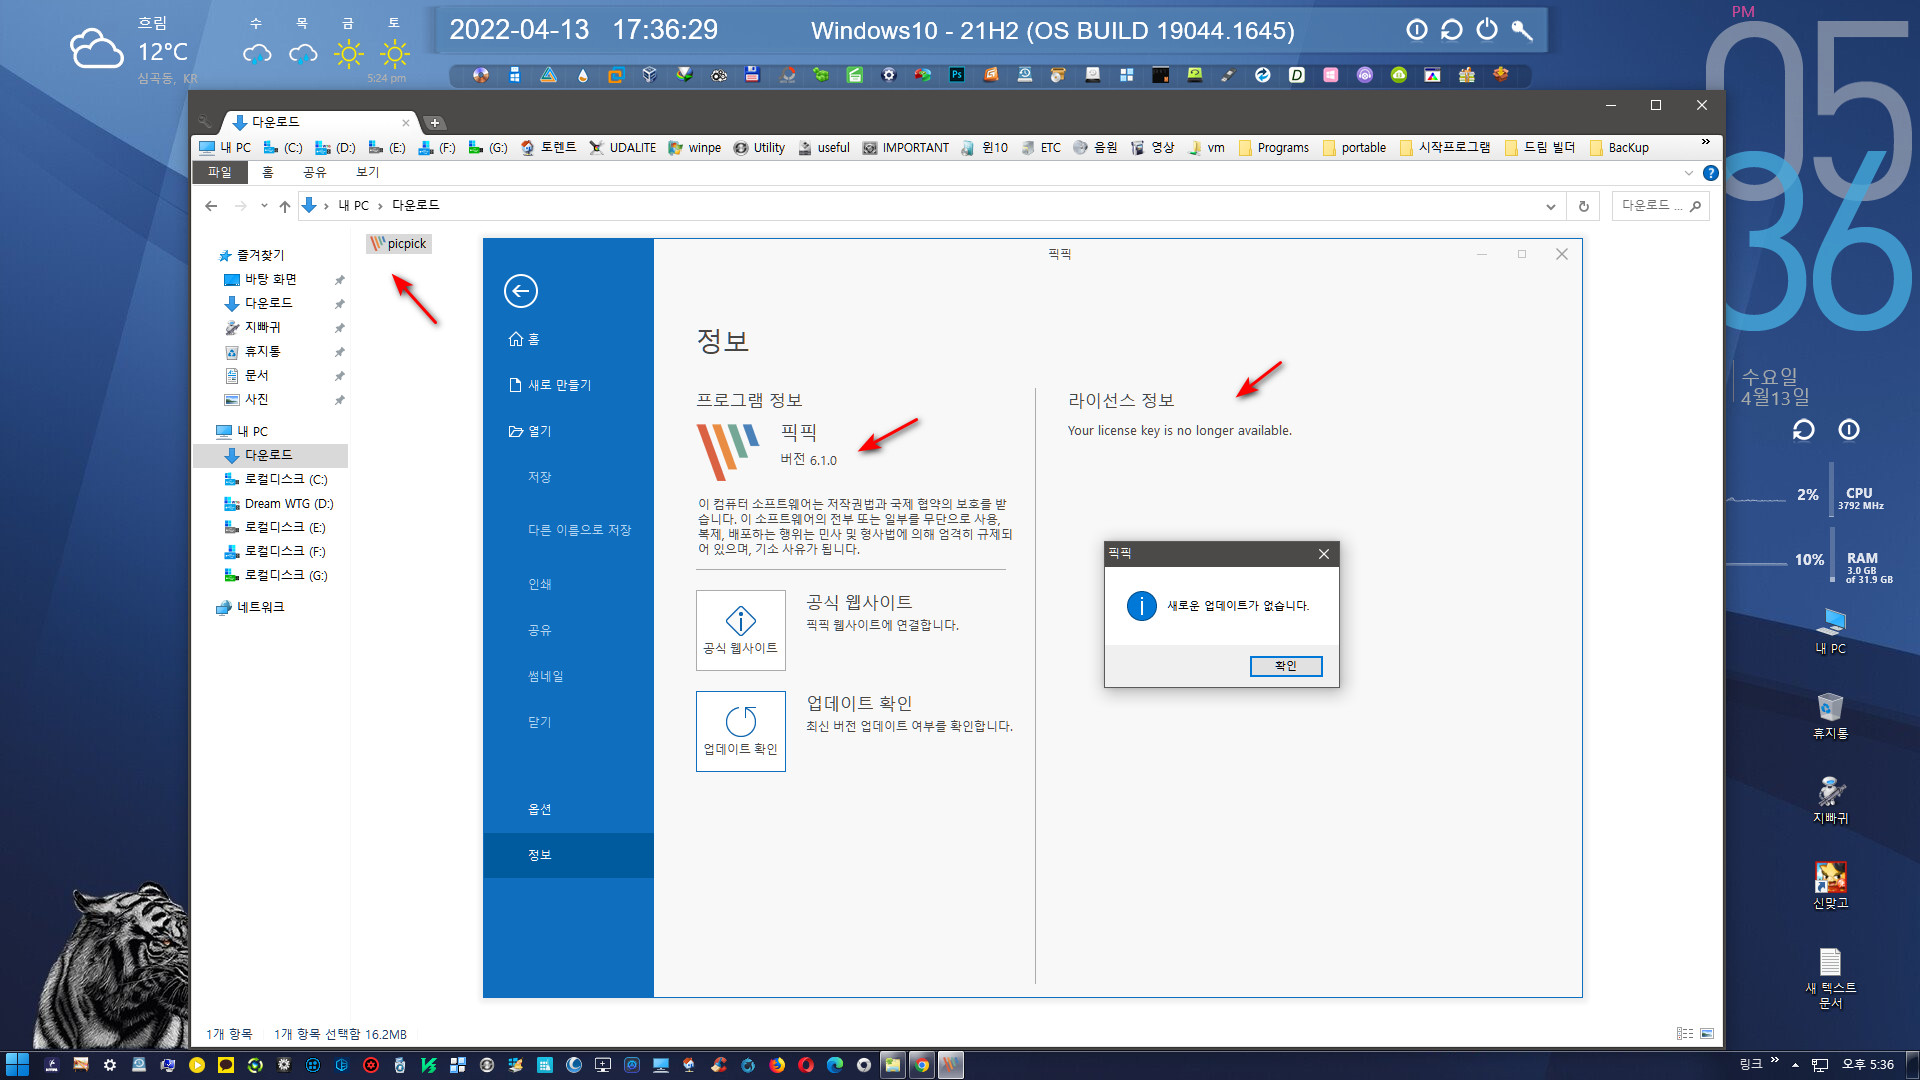This screenshot has height=1080, width=1920.
Task: Show hidden system tray icons
Action: point(1795,1065)
